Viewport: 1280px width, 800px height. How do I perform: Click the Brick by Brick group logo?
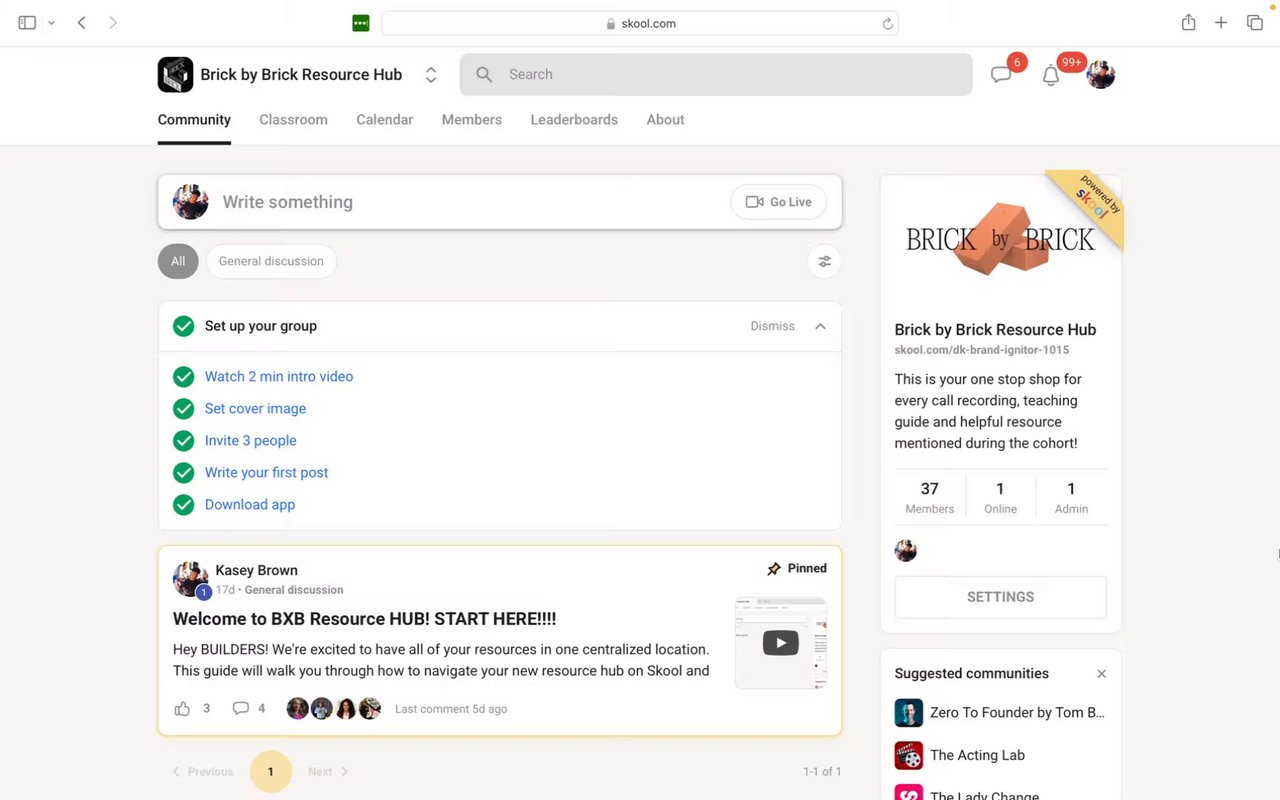pos(175,75)
